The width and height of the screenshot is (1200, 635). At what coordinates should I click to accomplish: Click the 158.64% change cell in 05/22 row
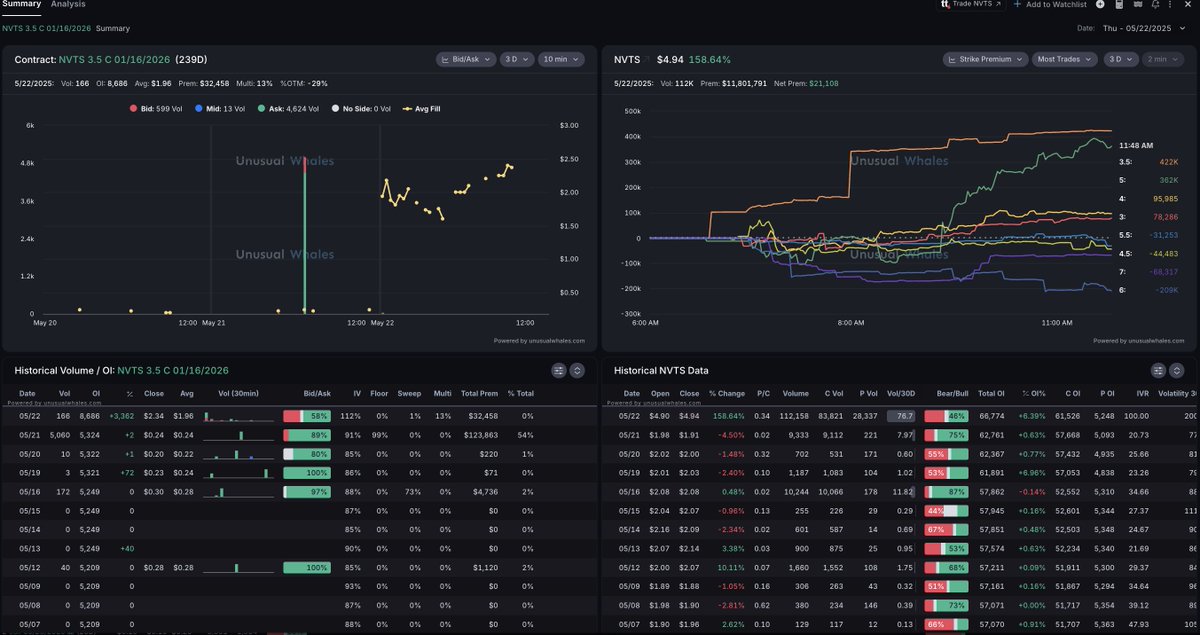tap(727, 415)
